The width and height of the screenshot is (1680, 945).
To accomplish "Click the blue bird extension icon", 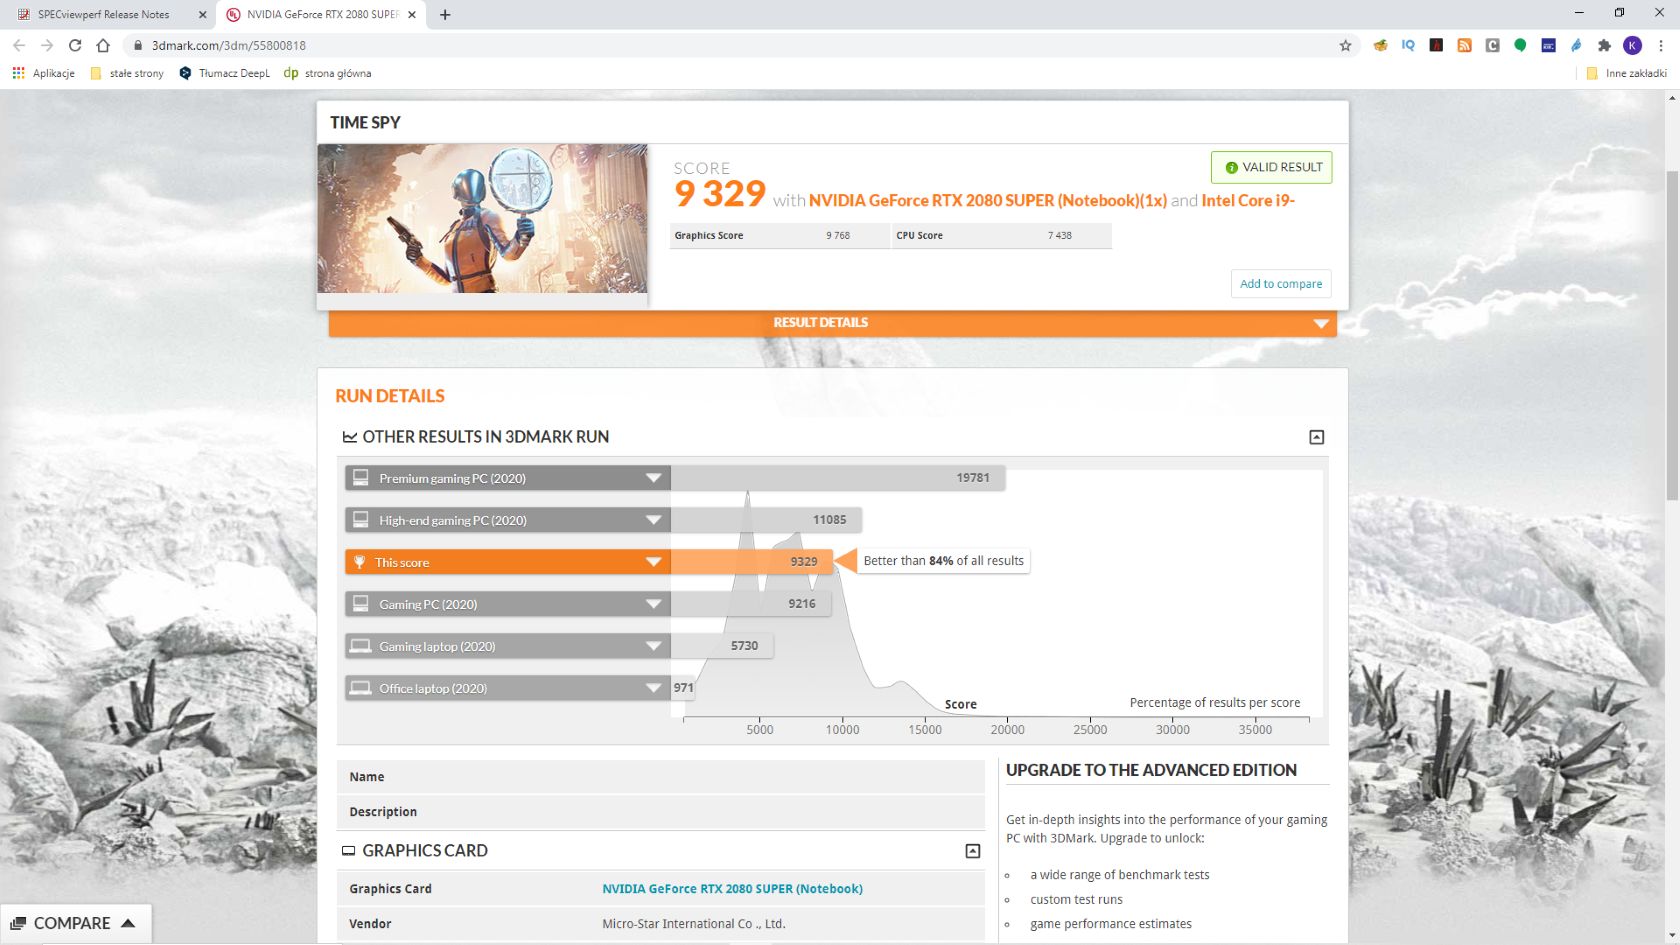I will pyautogui.click(x=1575, y=45).
